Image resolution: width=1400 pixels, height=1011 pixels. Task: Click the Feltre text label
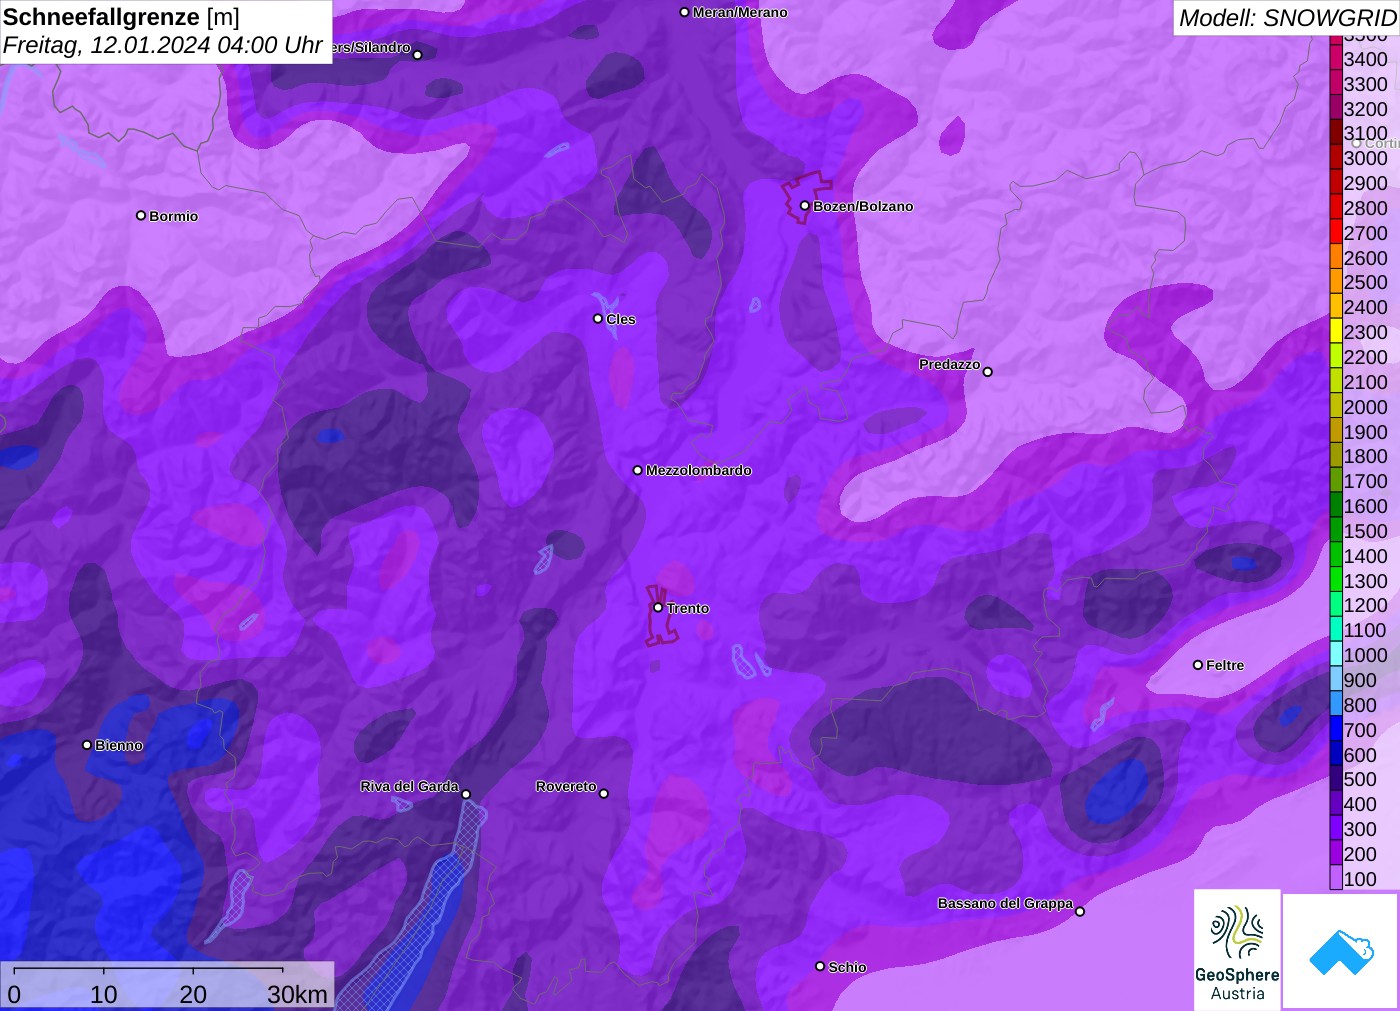click(x=1225, y=665)
